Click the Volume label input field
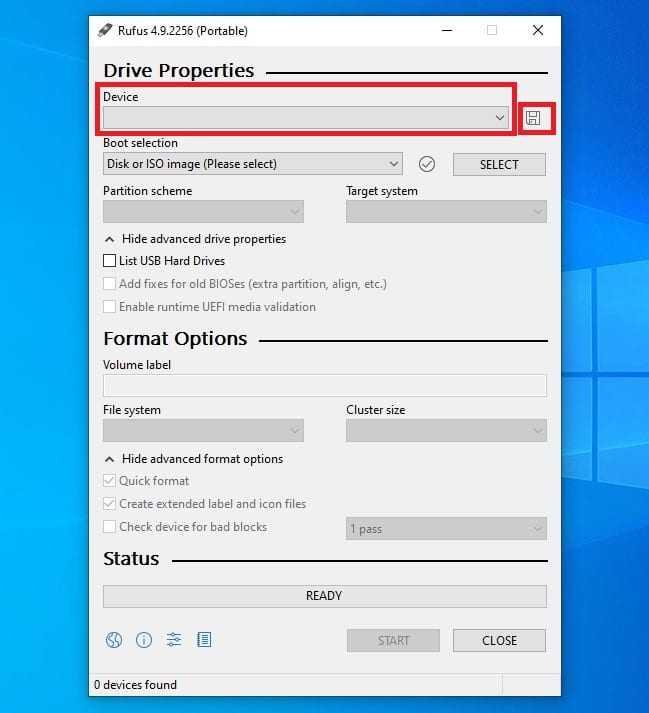Viewport: 649px width, 713px height. 325,386
